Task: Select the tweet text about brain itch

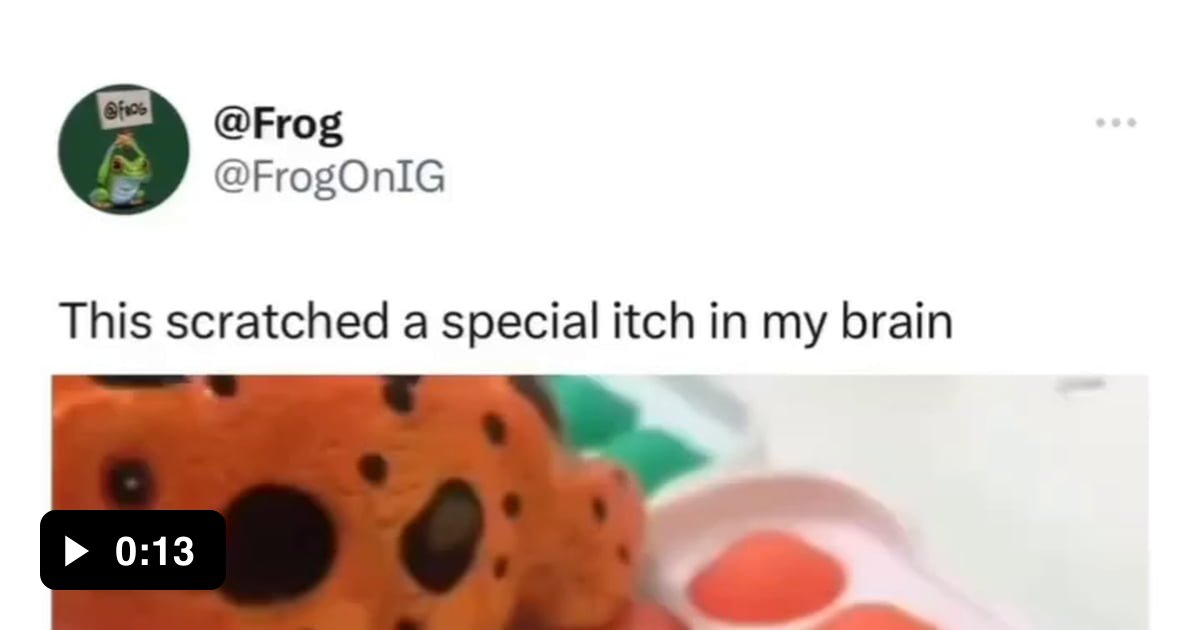Action: (x=505, y=322)
